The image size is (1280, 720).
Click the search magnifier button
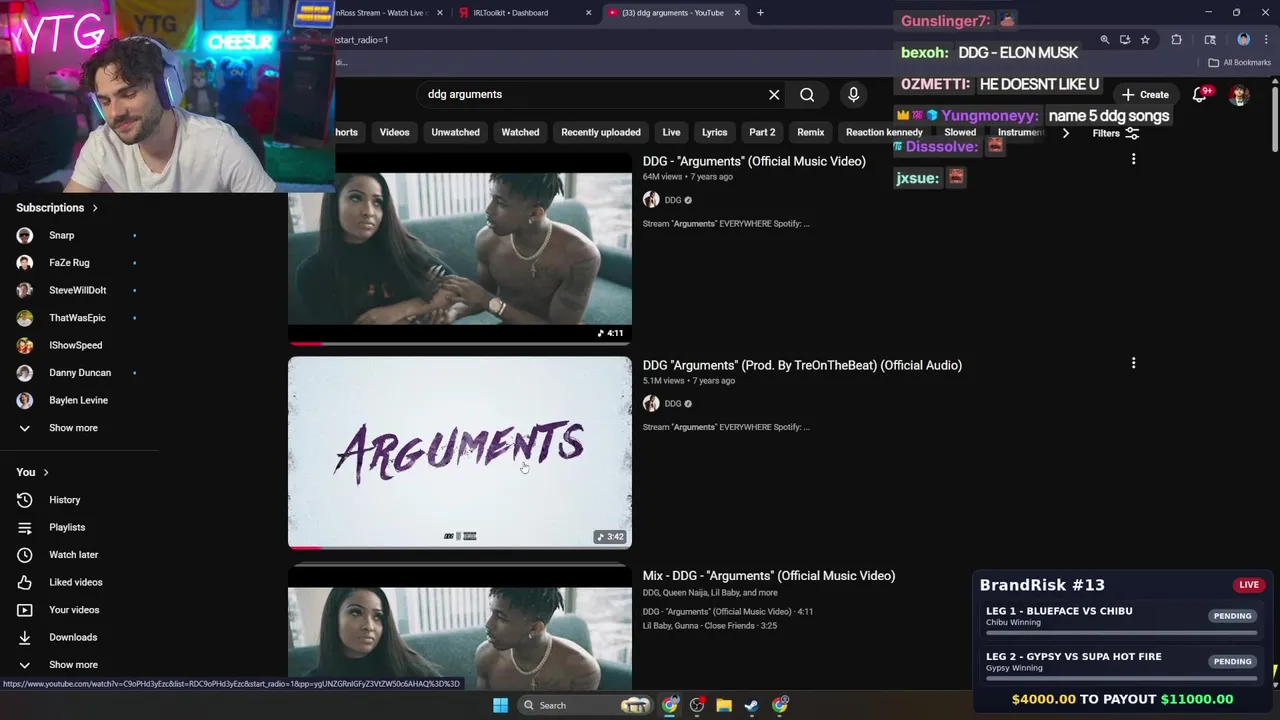coord(807,94)
